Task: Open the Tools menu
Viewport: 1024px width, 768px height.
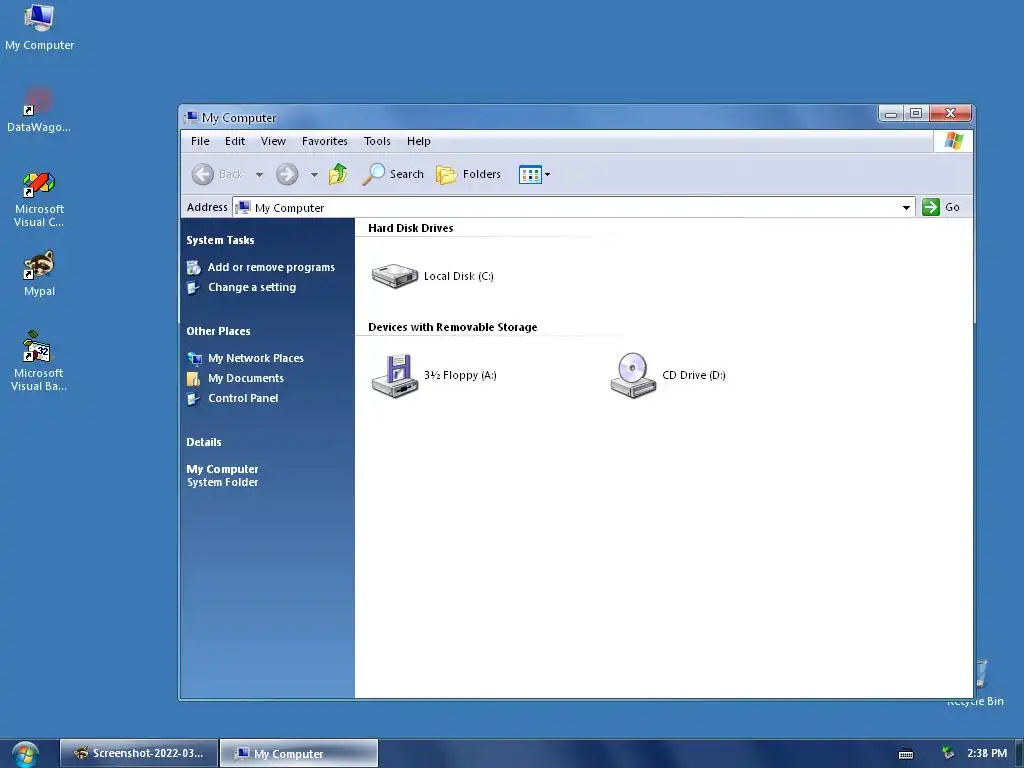Action: (x=377, y=141)
